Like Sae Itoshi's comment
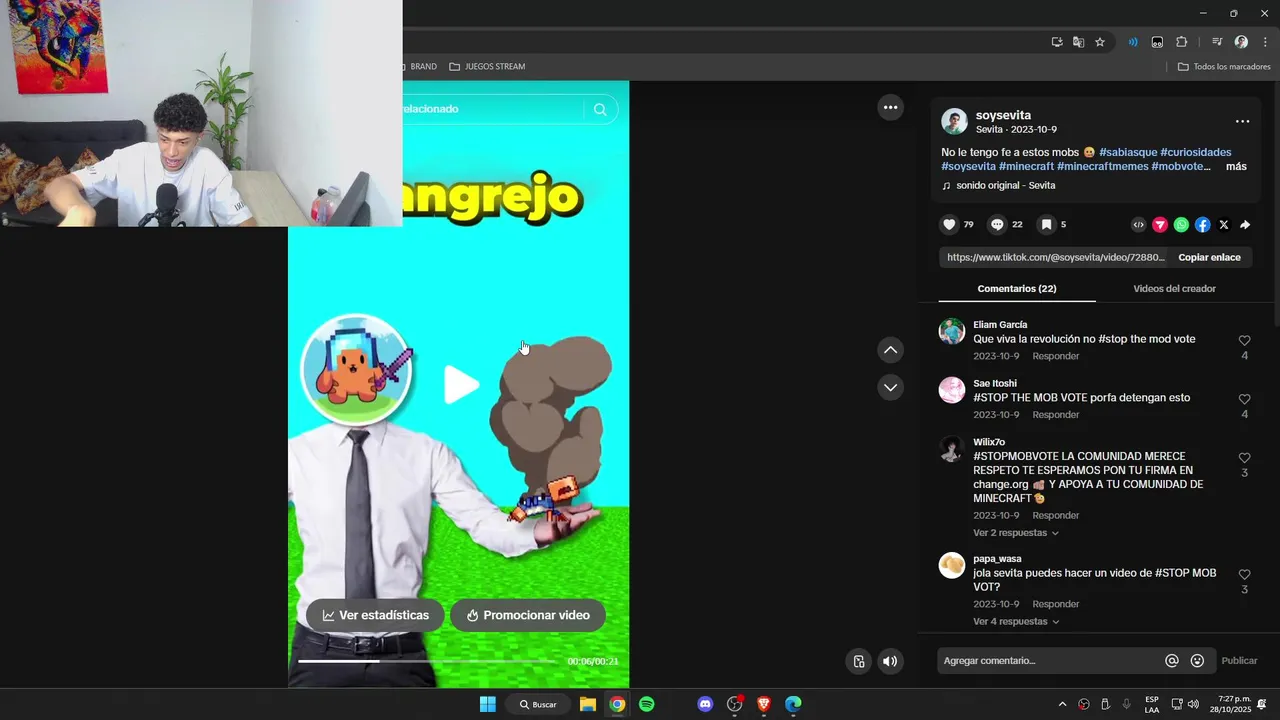 click(x=1244, y=399)
